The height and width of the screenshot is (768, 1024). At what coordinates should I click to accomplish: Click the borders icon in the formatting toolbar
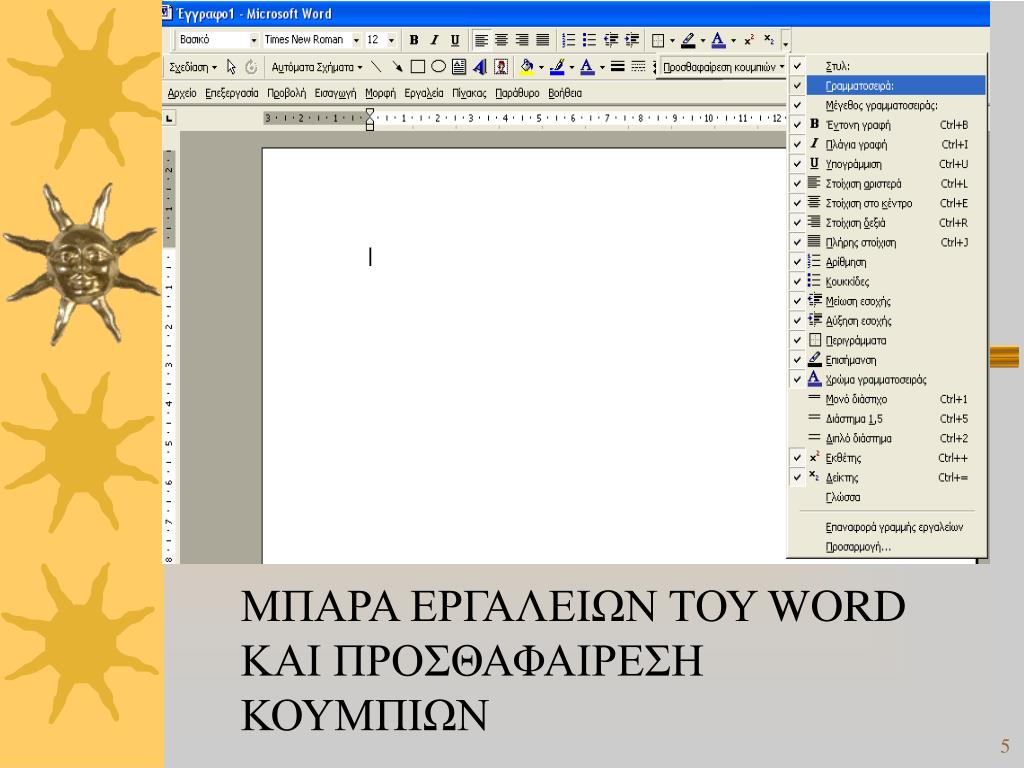pyautogui.click(x=658, y=40)
